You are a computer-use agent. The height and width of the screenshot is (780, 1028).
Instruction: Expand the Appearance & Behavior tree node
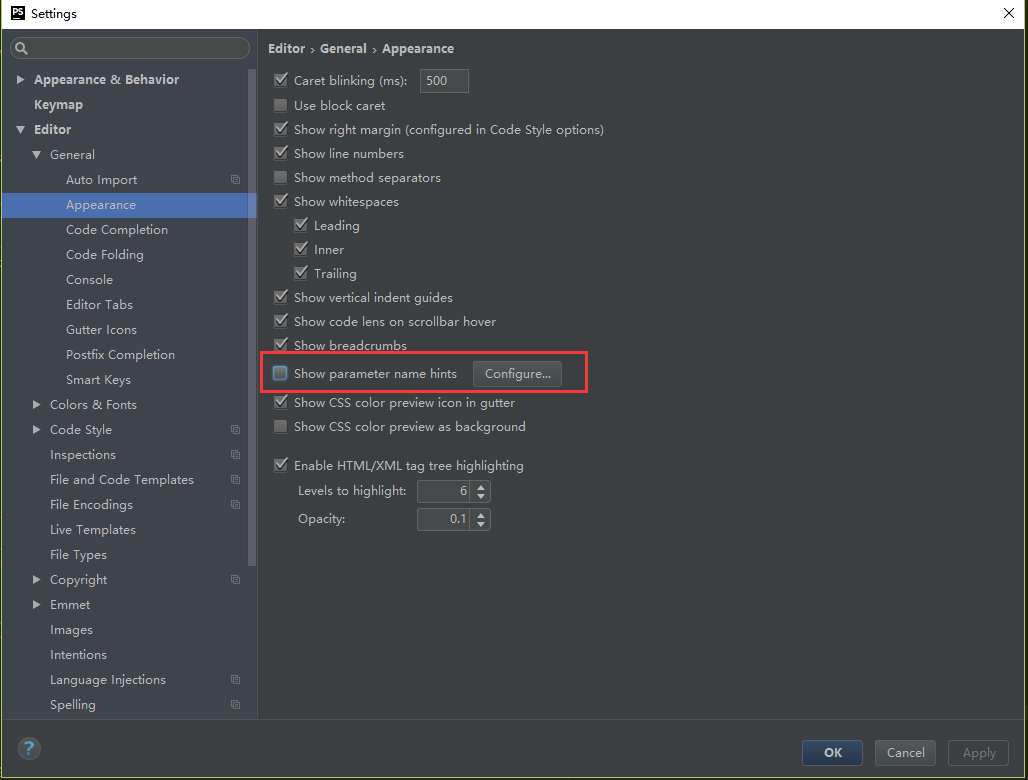pos(20,80)
